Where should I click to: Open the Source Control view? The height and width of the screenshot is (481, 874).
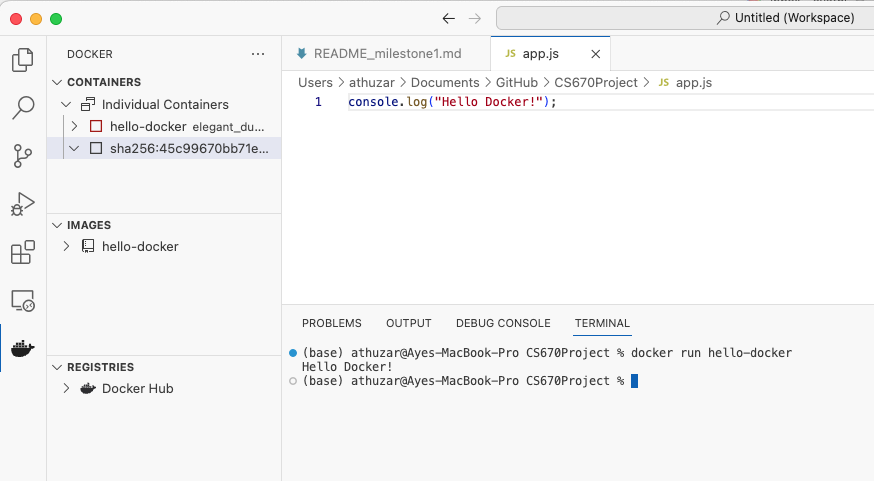(22, 156)
